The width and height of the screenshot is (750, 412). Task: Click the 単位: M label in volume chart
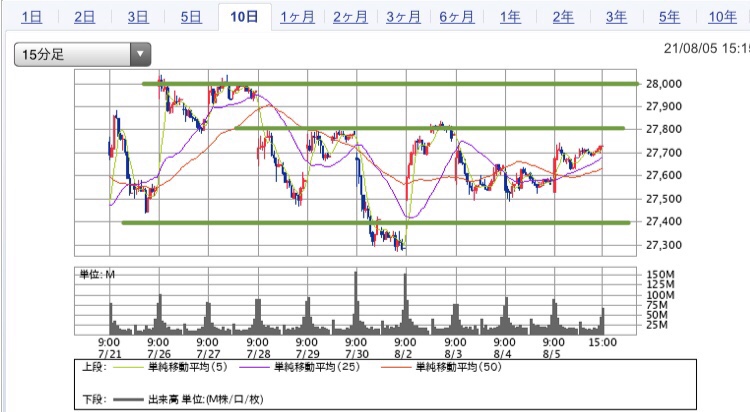[97, 274]
